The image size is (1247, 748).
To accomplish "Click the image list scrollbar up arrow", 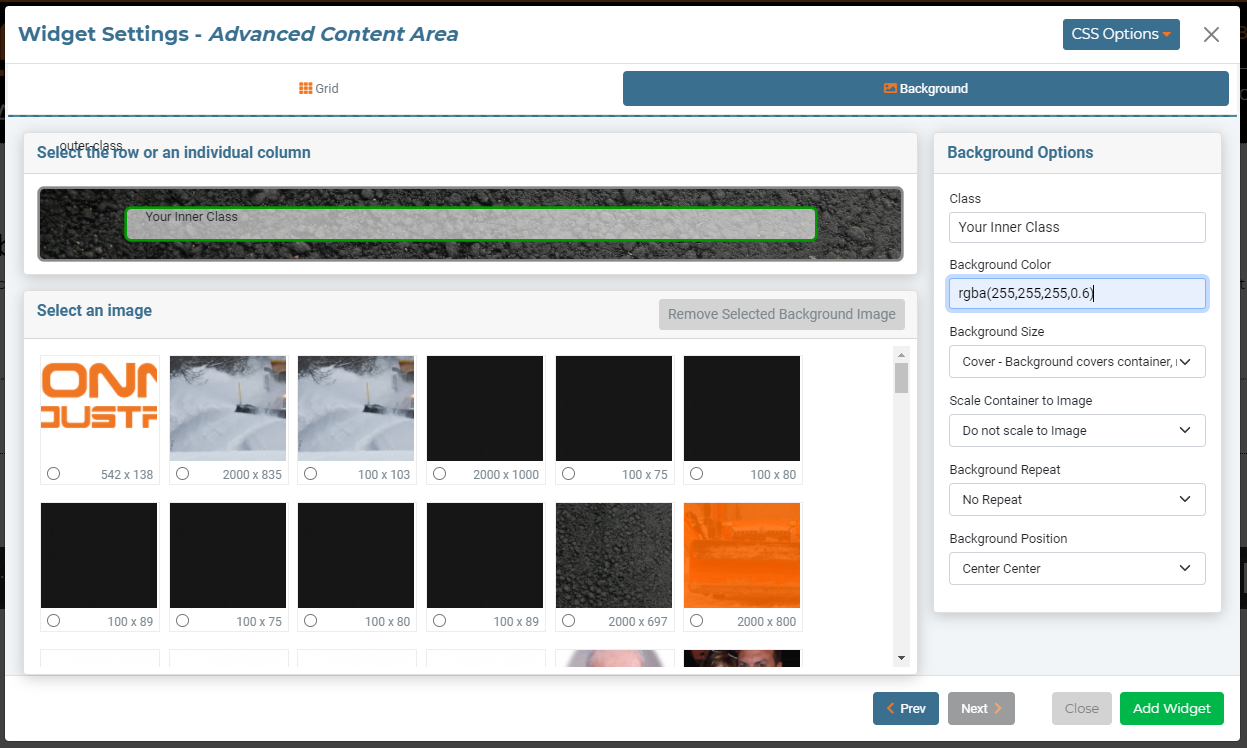I will pyautogui.click(x=901, y=354).
